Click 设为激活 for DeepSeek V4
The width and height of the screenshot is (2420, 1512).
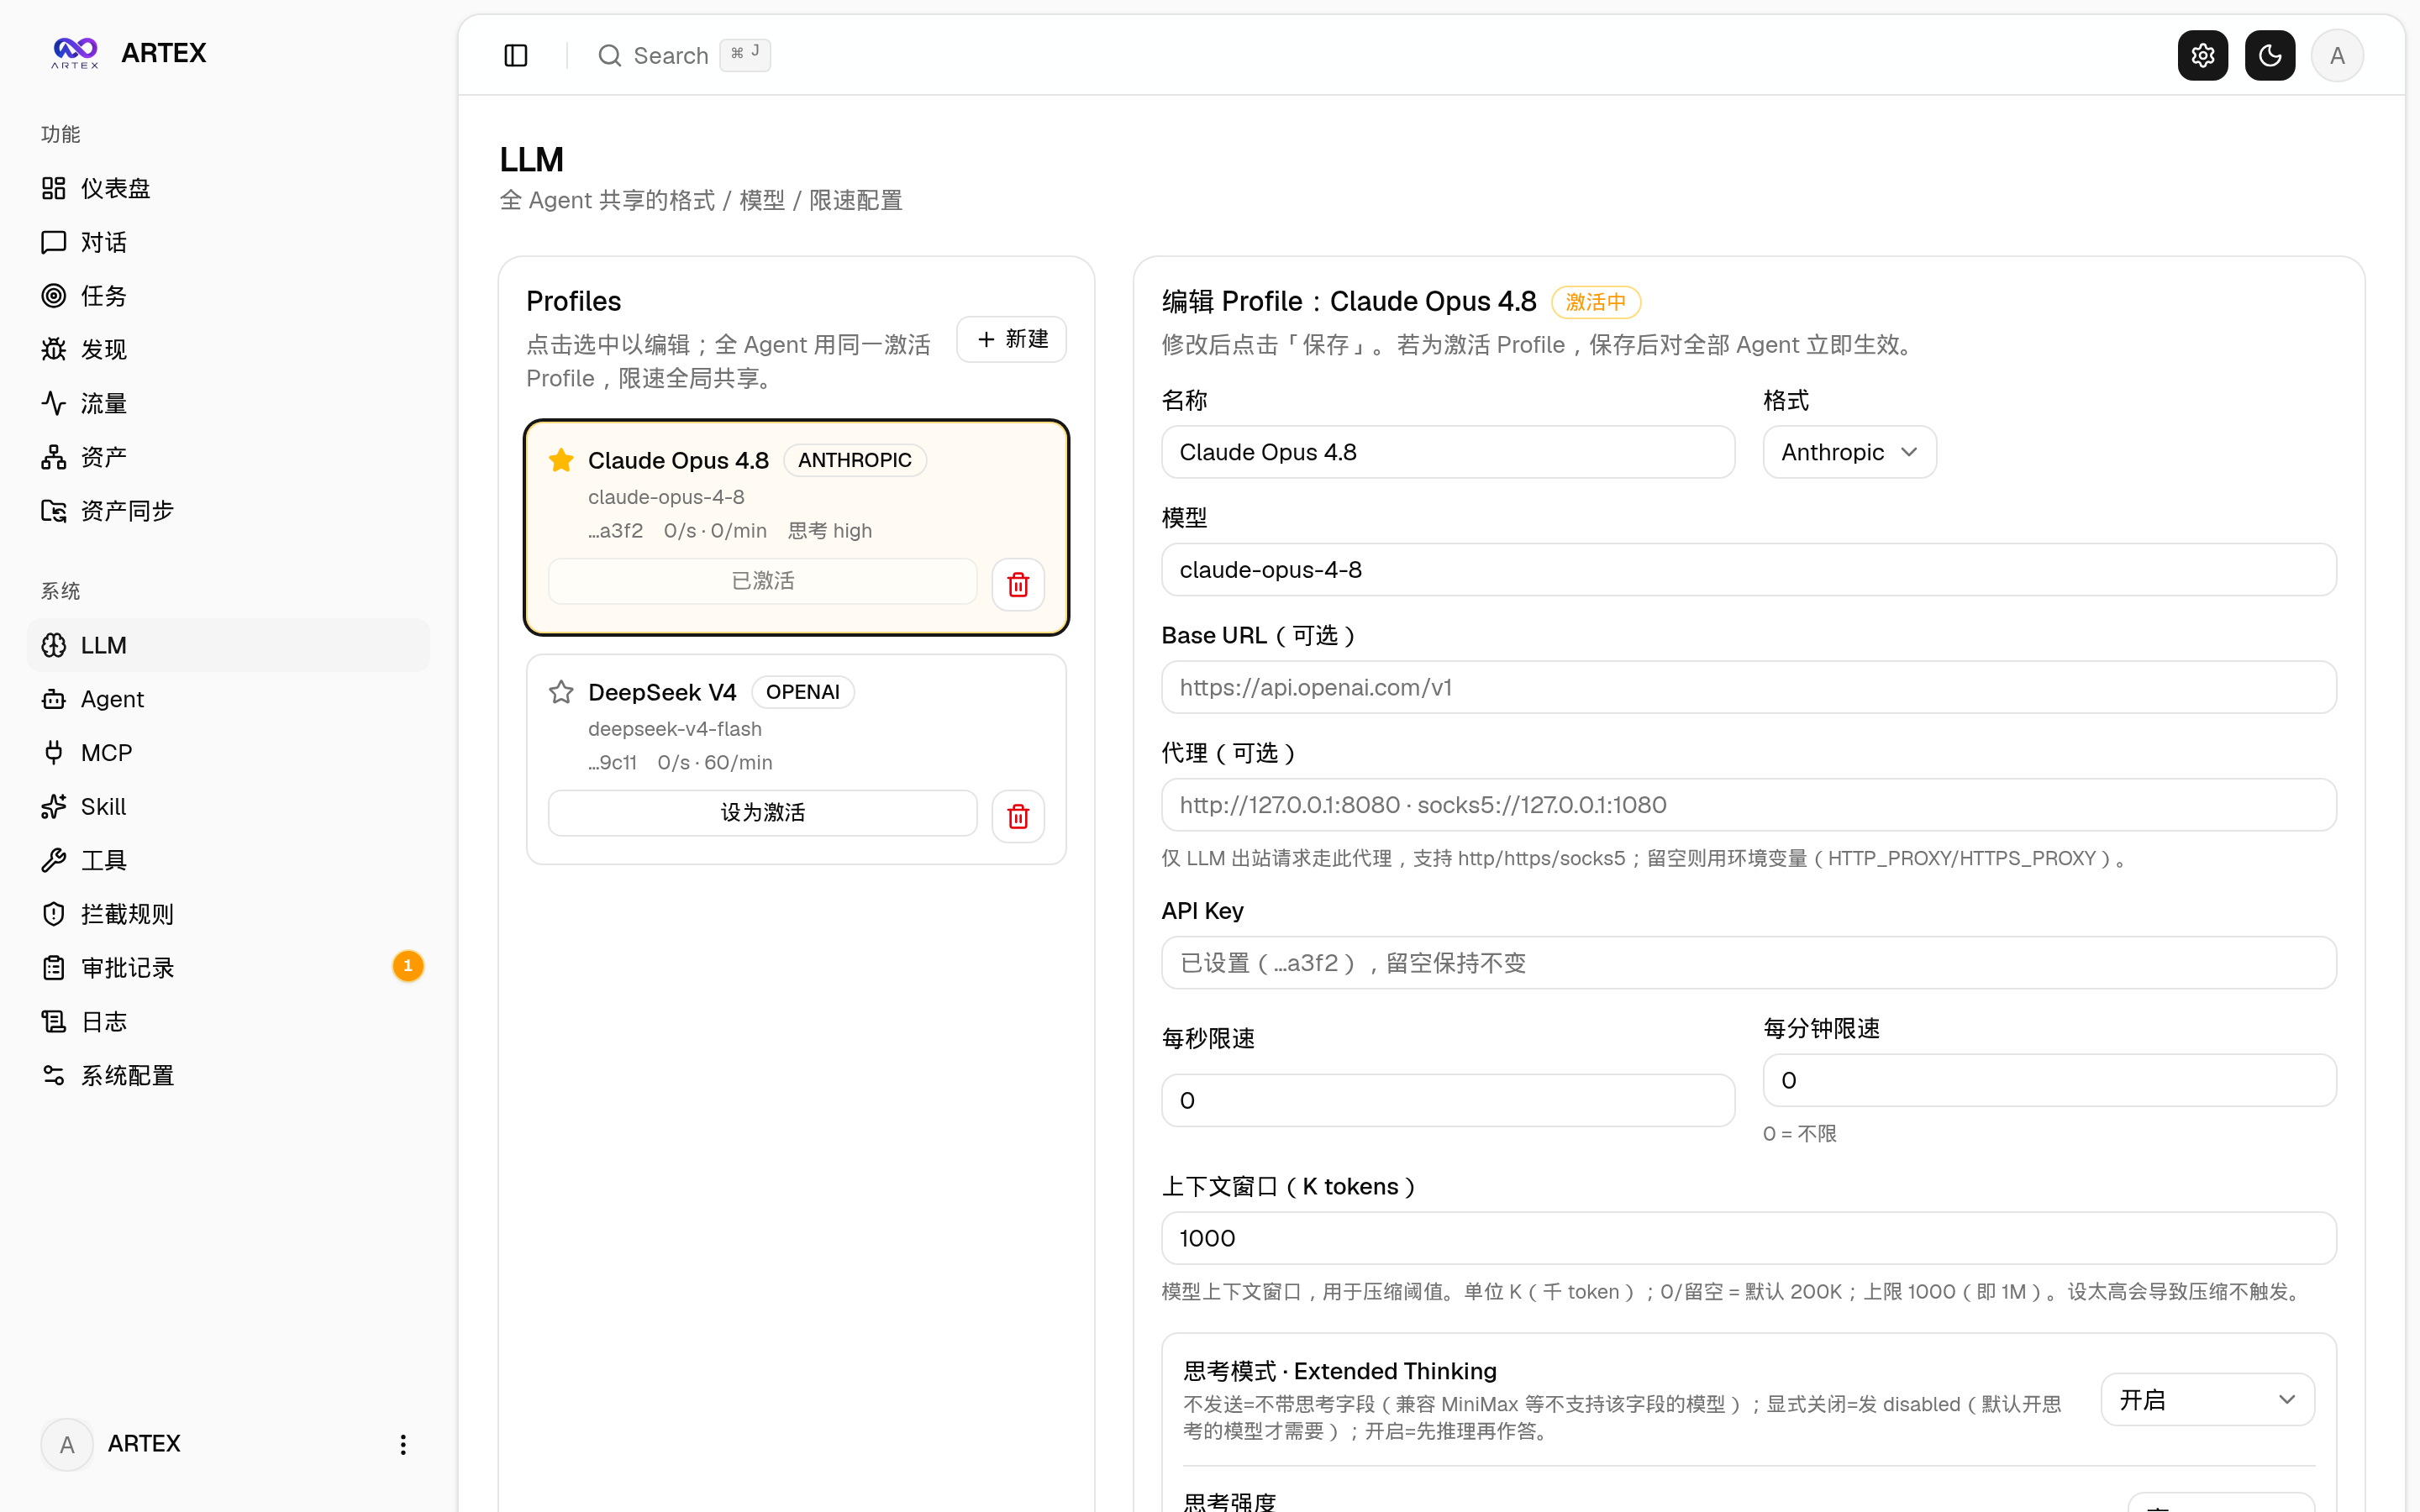(x=762, y=812)
